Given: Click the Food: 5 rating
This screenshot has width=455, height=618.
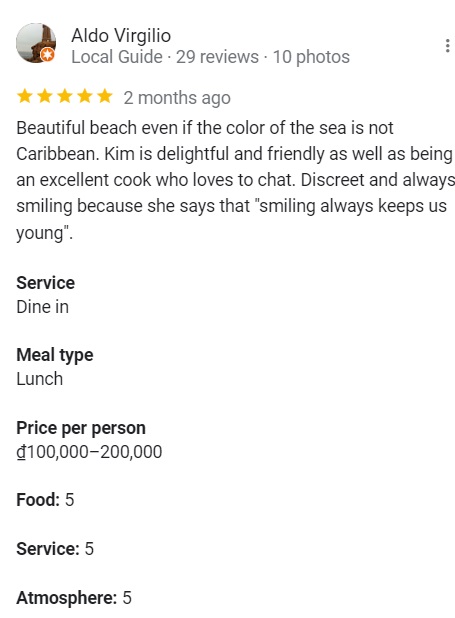Looking at the screenshot, I should [45, 500].
